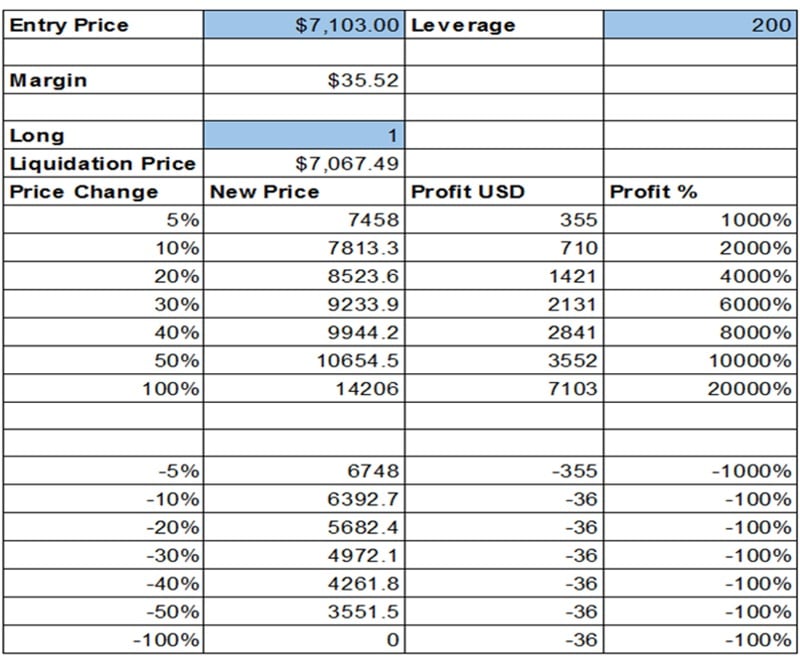Select the Long quantity cell showing 1
The image size is (800, 660).
point(303,135)
